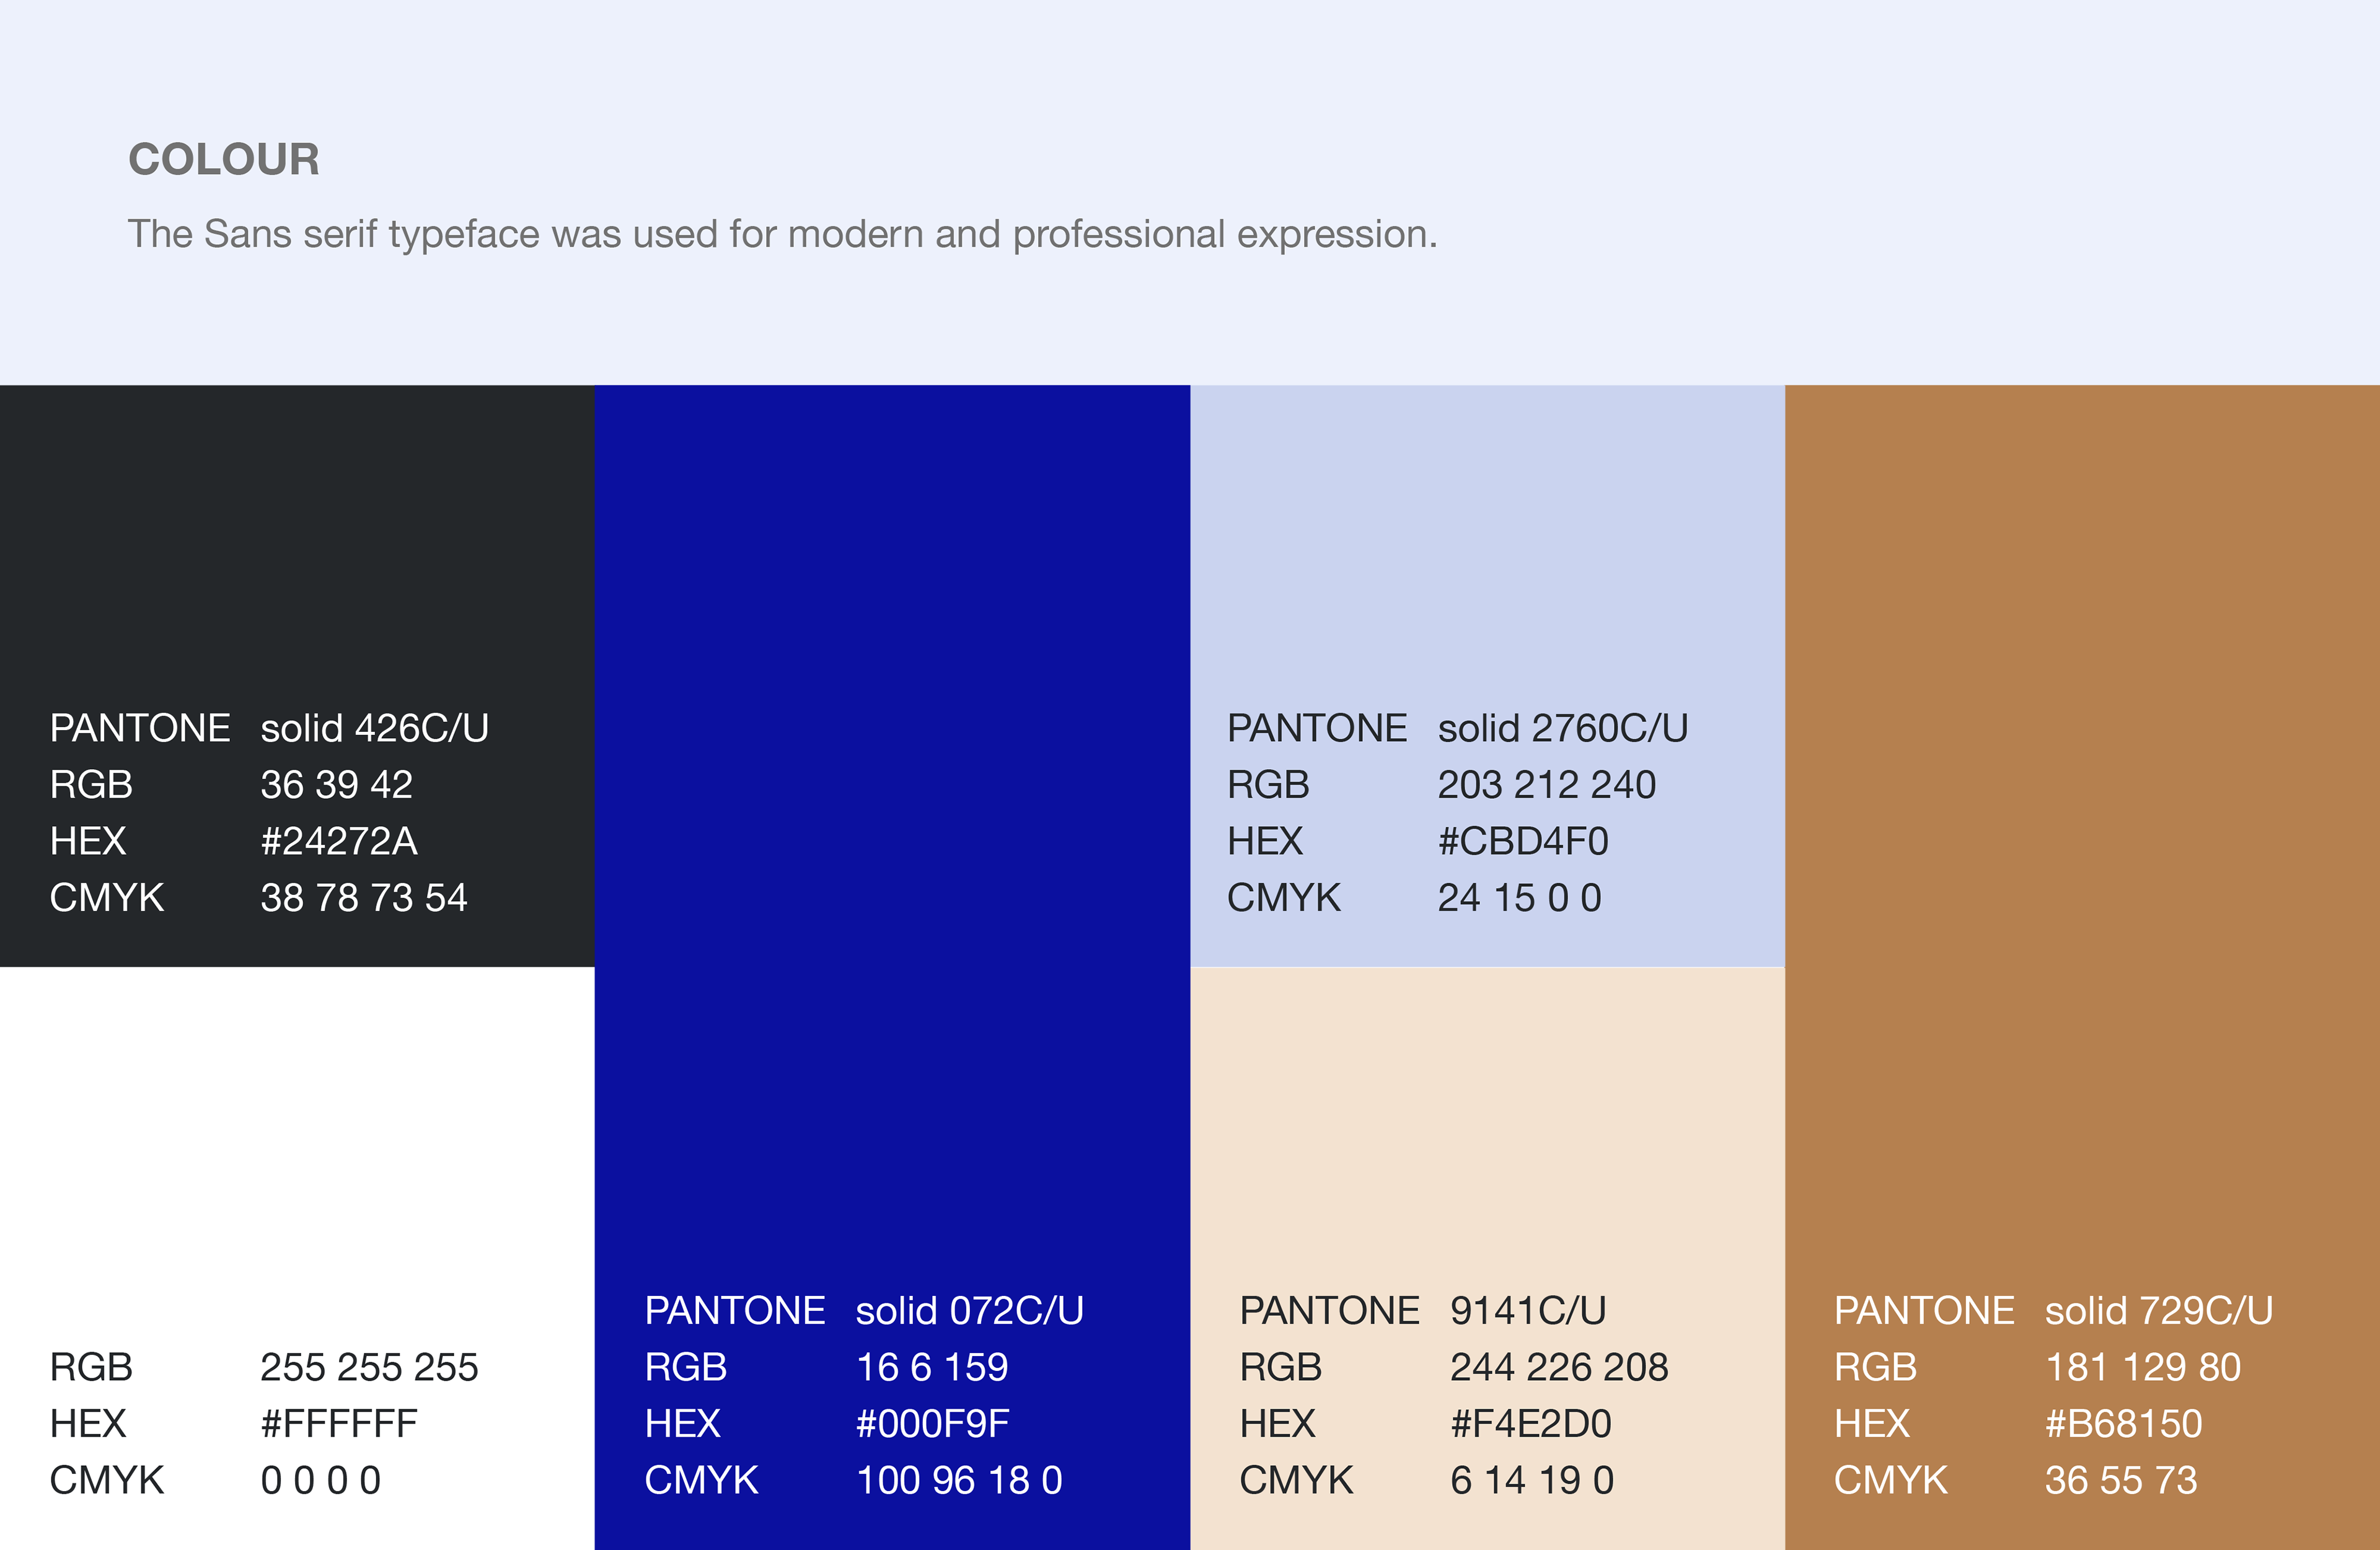Select the cream 9141C/U swatch

pos(1487,1258)
